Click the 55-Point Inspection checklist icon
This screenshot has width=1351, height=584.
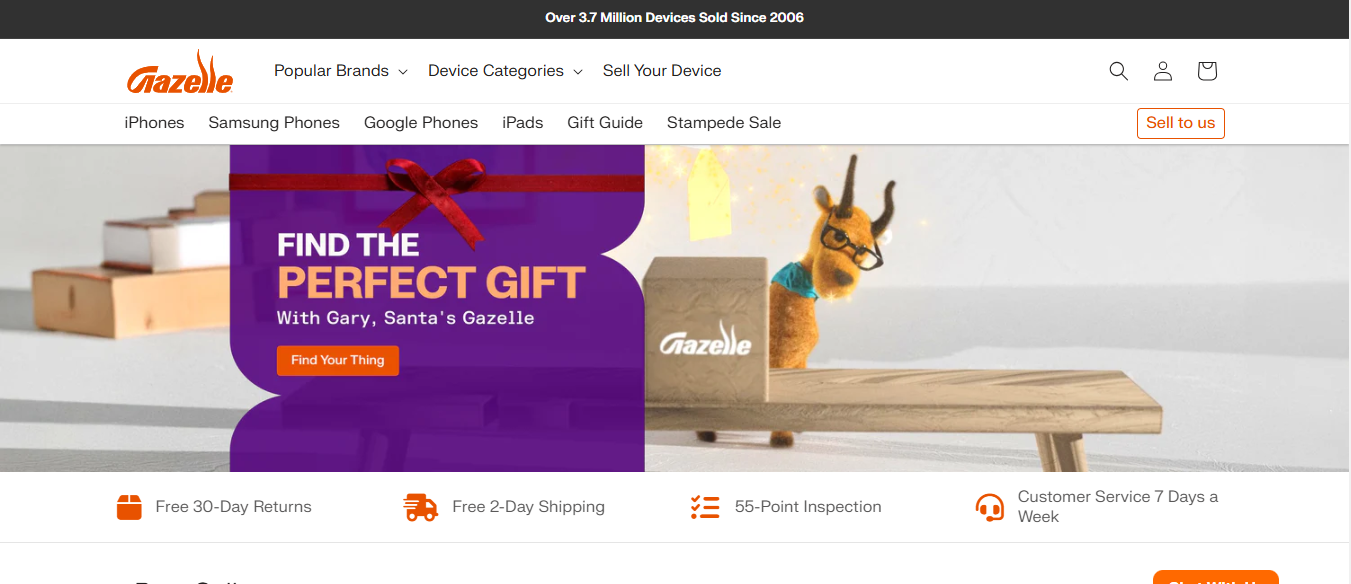[x=705, y=507]
